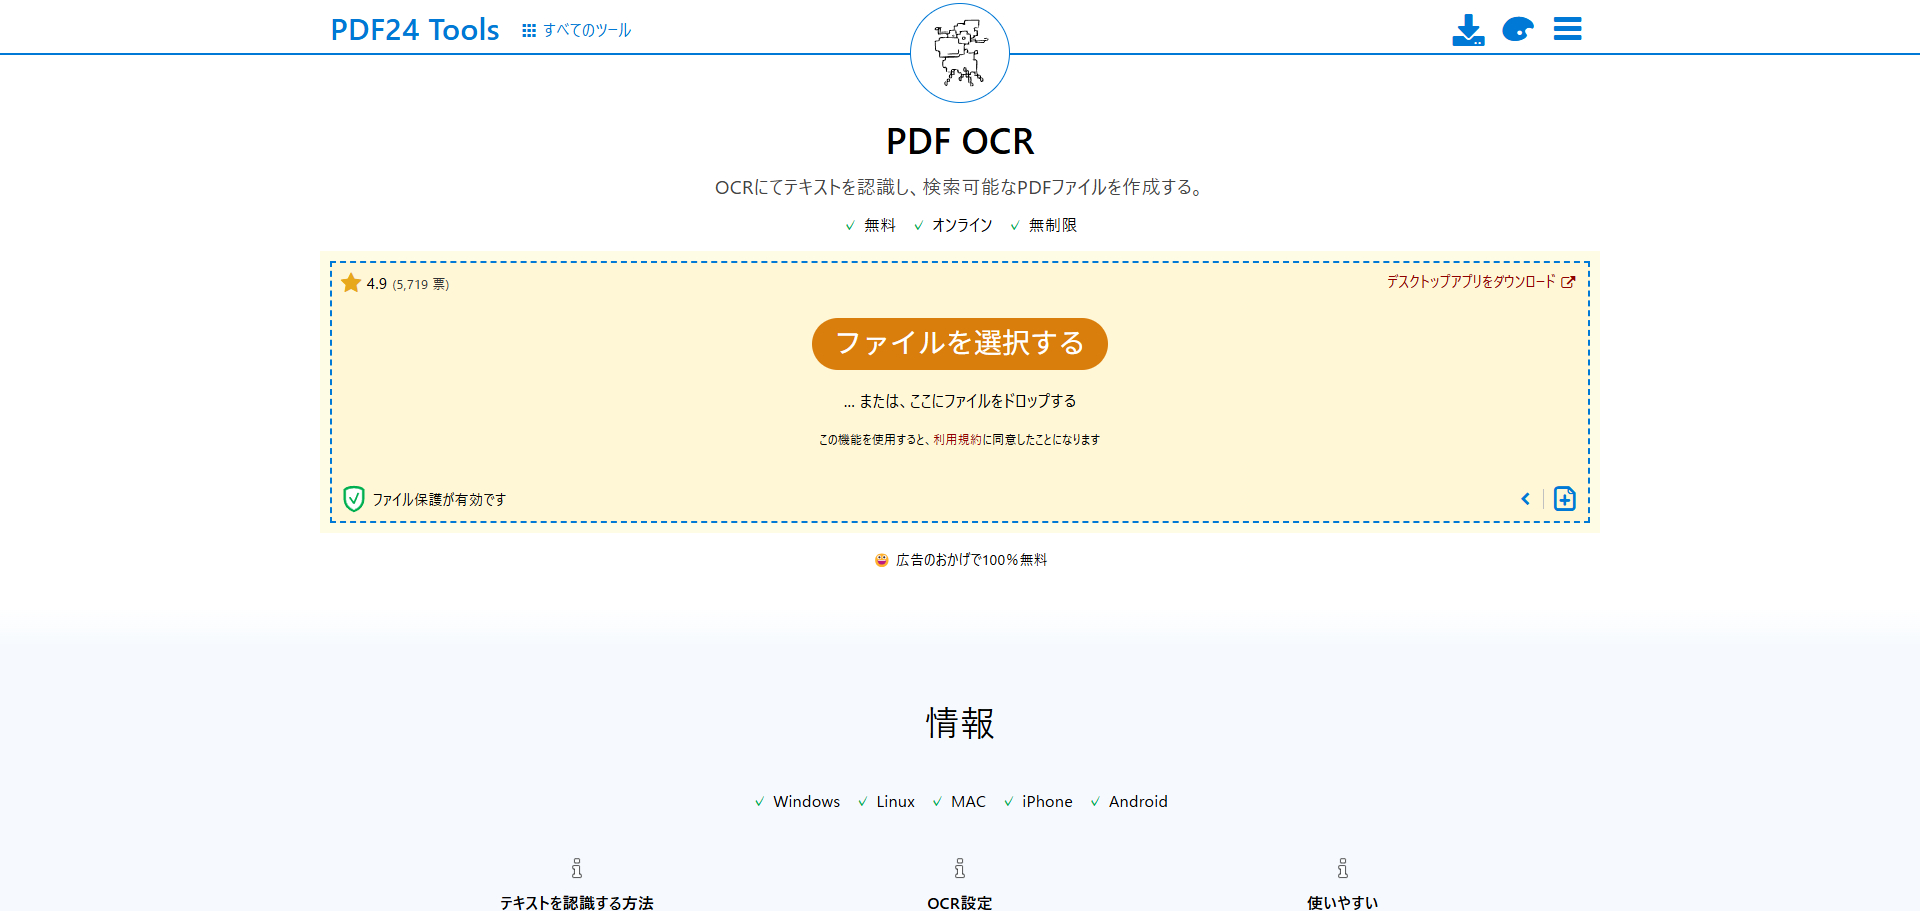
Task: Expand the left chevron in file box
Action: (1526, 499)
